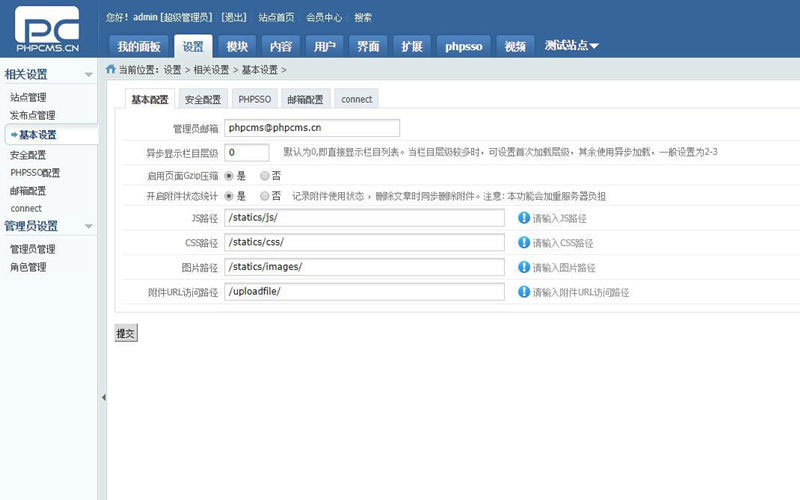
Task: Click the PHPCMS logo
Action: click(x=47, y=30)
